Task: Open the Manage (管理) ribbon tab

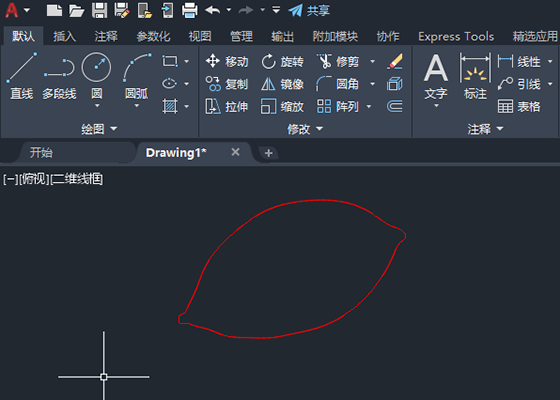Action: coord(241,36)
